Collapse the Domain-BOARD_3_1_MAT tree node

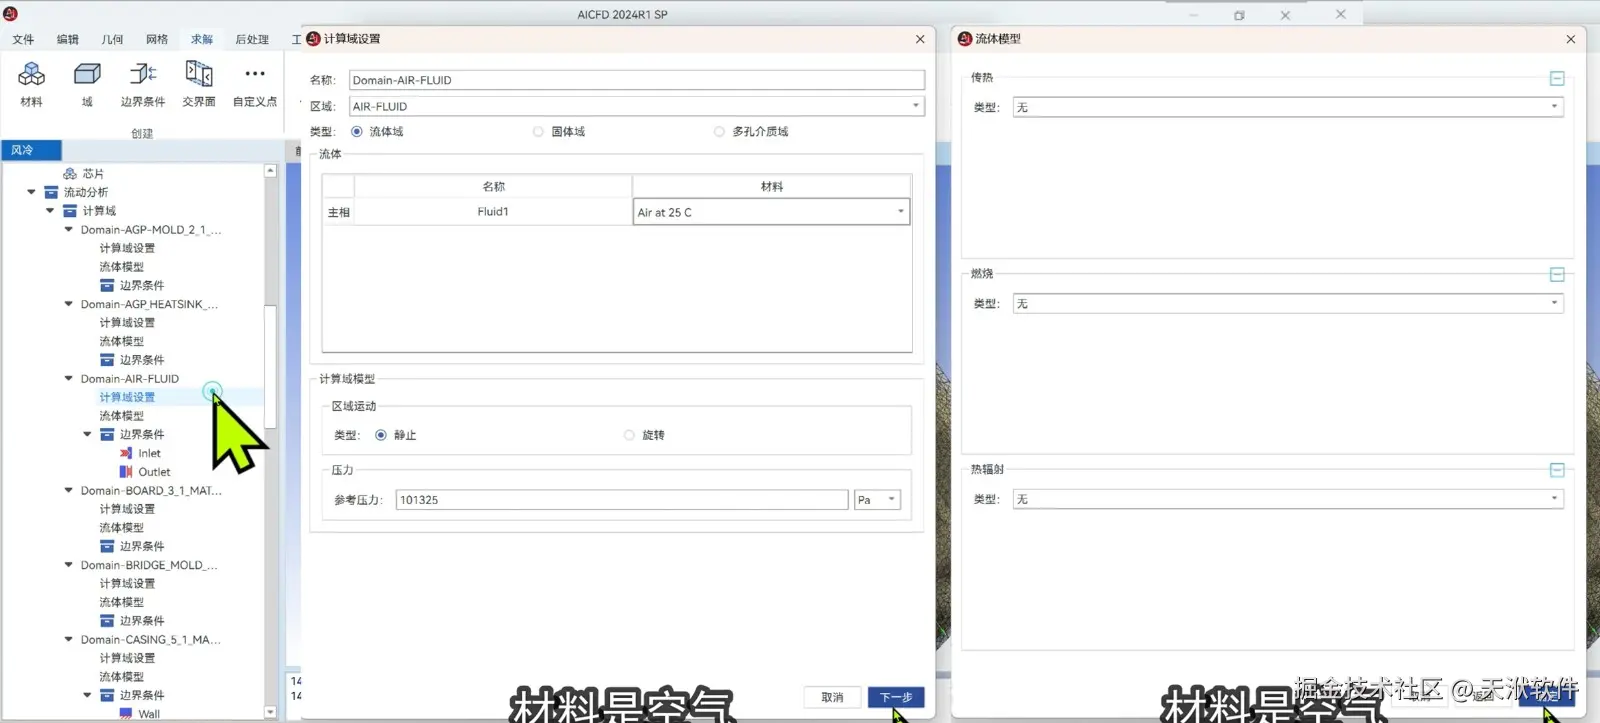click(69, 491)
